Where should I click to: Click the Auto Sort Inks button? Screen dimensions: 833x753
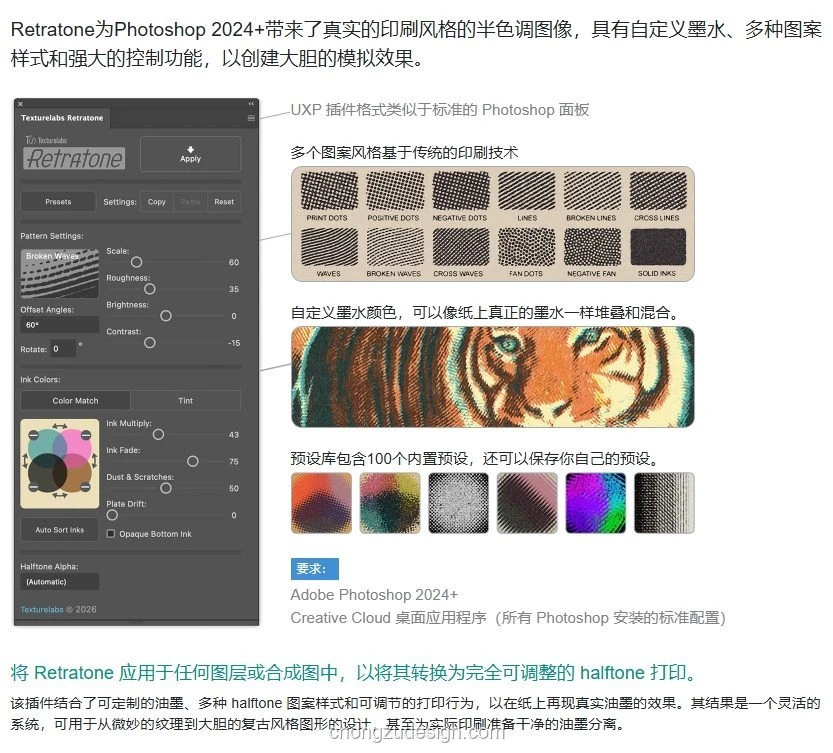tap(60, 530)
